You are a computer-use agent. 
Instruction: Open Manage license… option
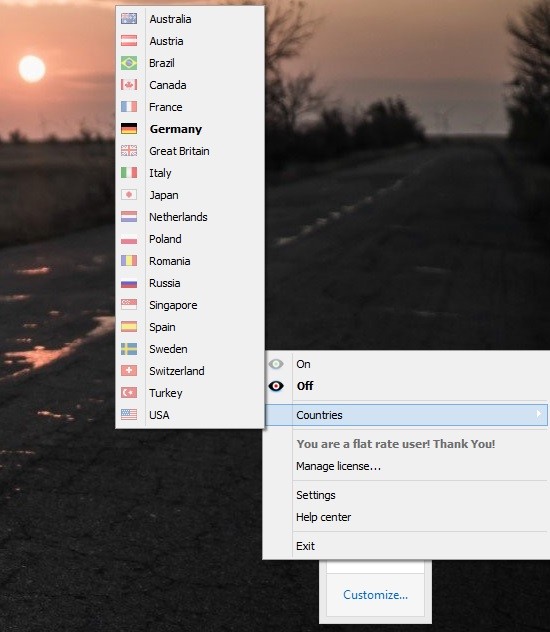(x=338, y=466)
